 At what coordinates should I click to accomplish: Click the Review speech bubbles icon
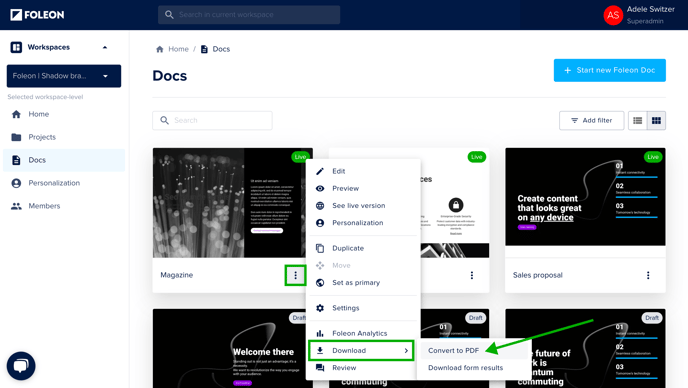pyautogui.click(x=320, y=368)
